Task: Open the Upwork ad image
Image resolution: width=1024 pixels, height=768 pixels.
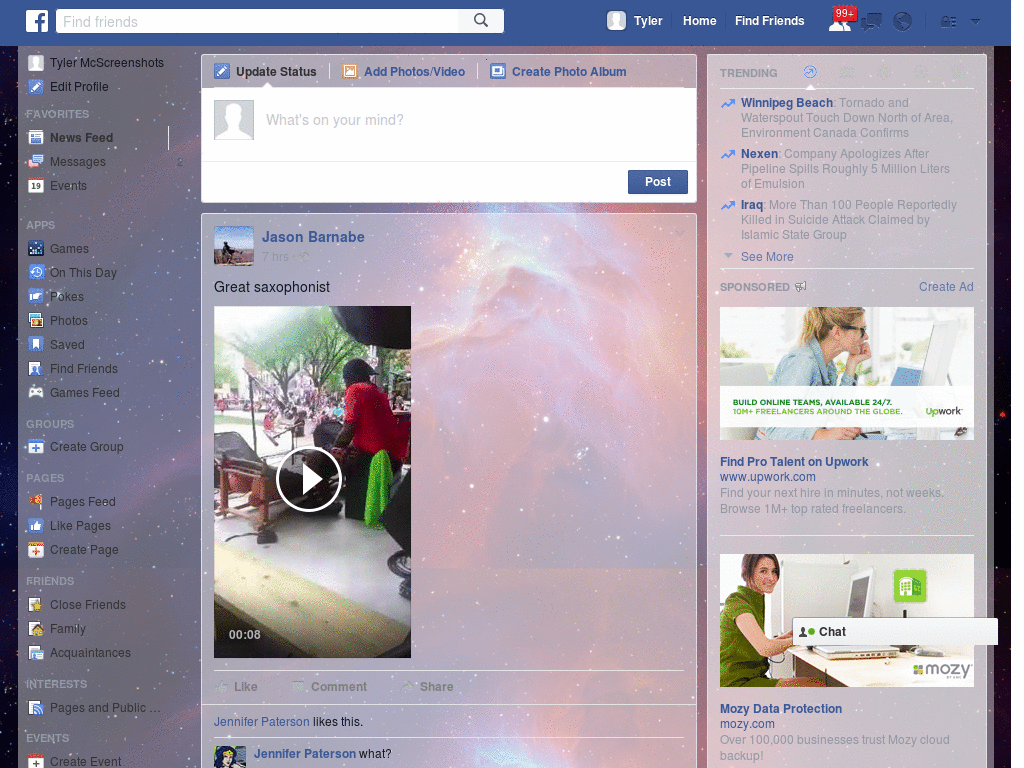Action: tap(846, 374)
